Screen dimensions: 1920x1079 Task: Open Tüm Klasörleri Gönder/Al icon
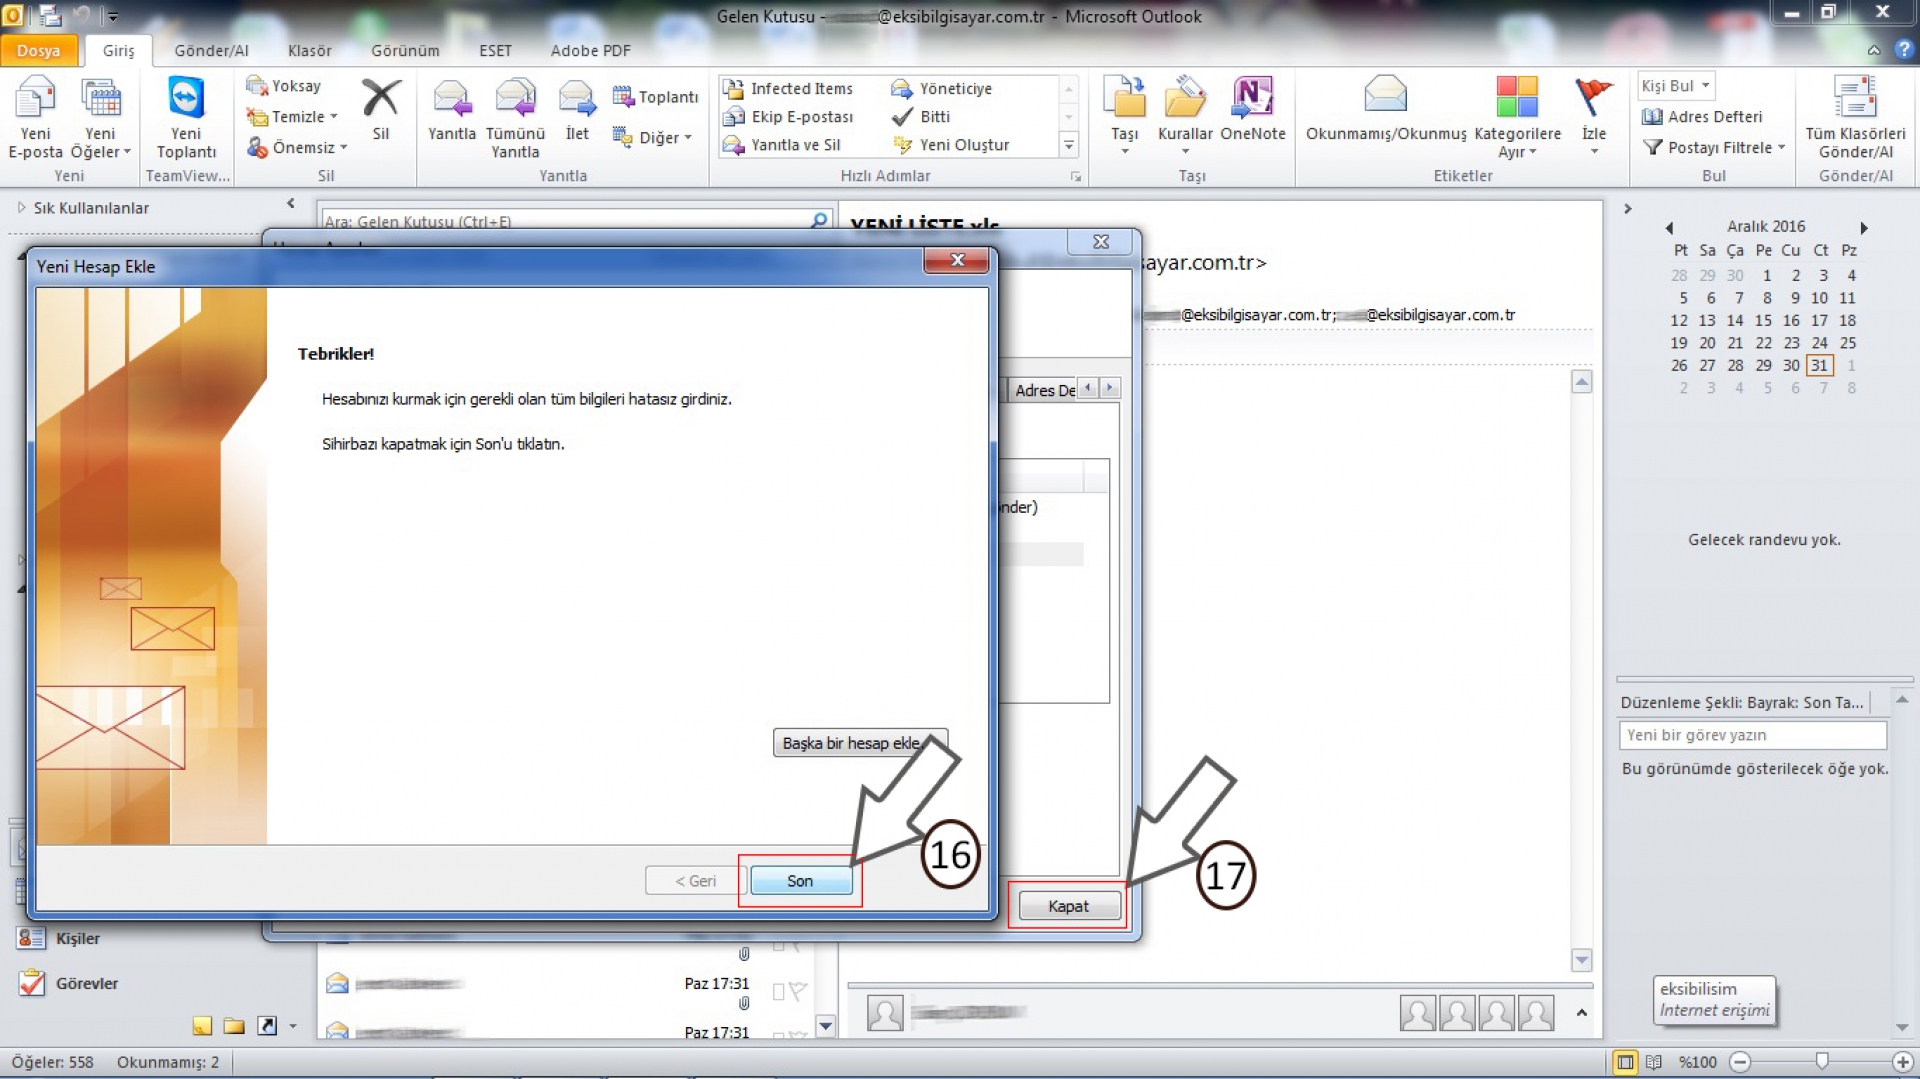pos(1855,98)
